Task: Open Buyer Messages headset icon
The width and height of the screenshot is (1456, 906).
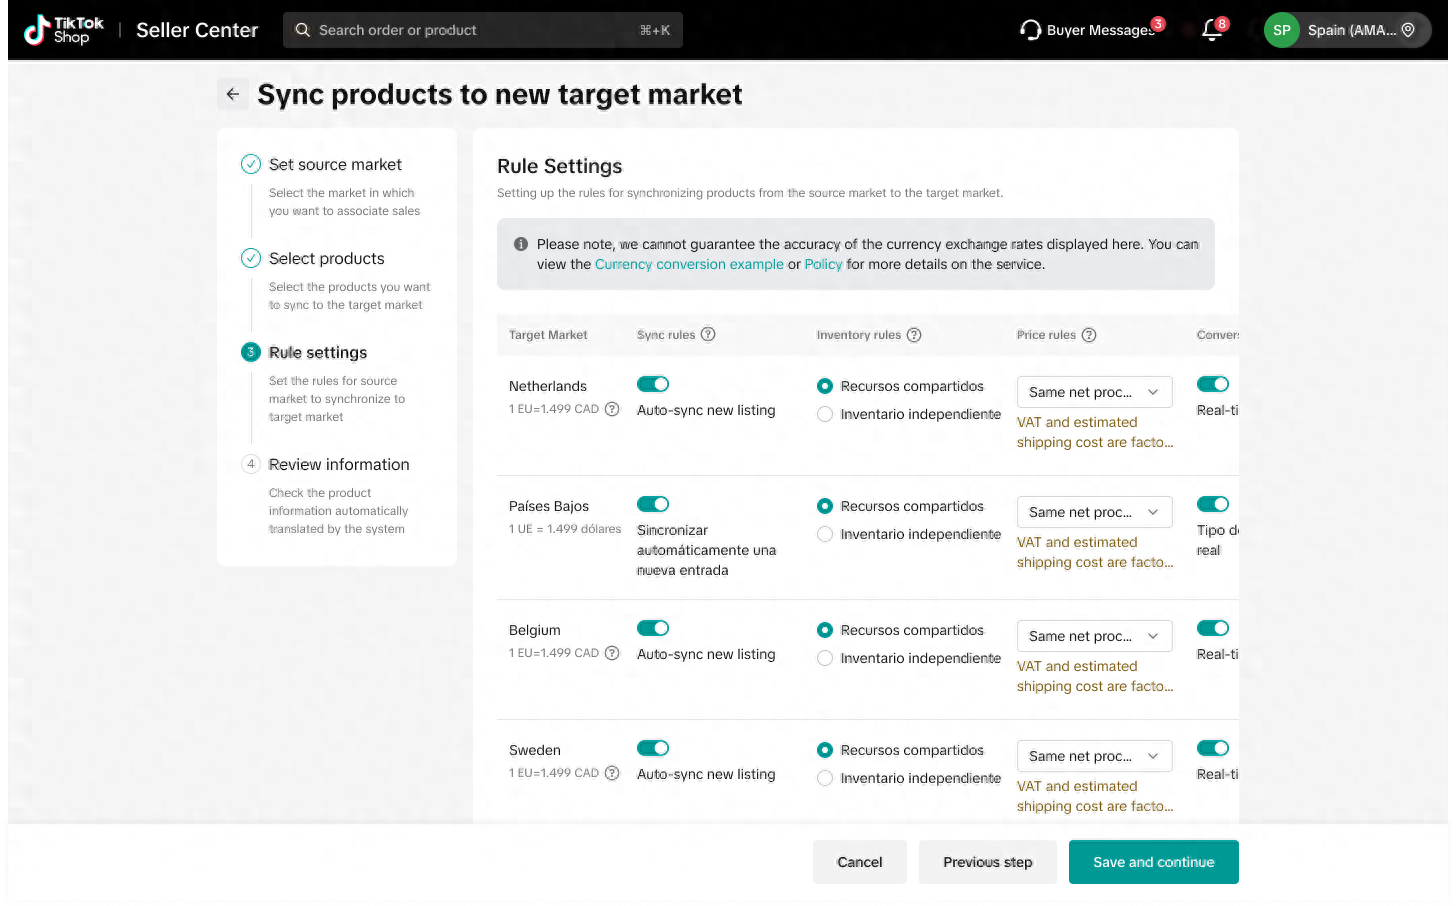Action: (x=1030, y=30)
